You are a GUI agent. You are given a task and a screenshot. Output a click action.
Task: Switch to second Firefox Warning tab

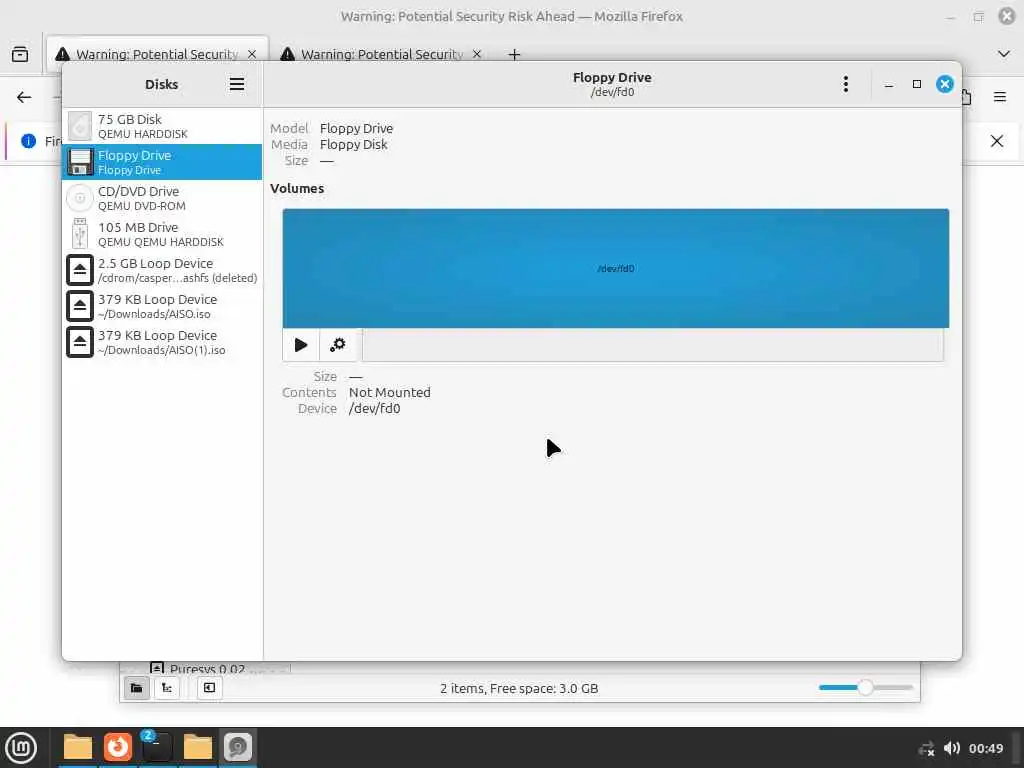pyautogui.click(x=381, y=54)
